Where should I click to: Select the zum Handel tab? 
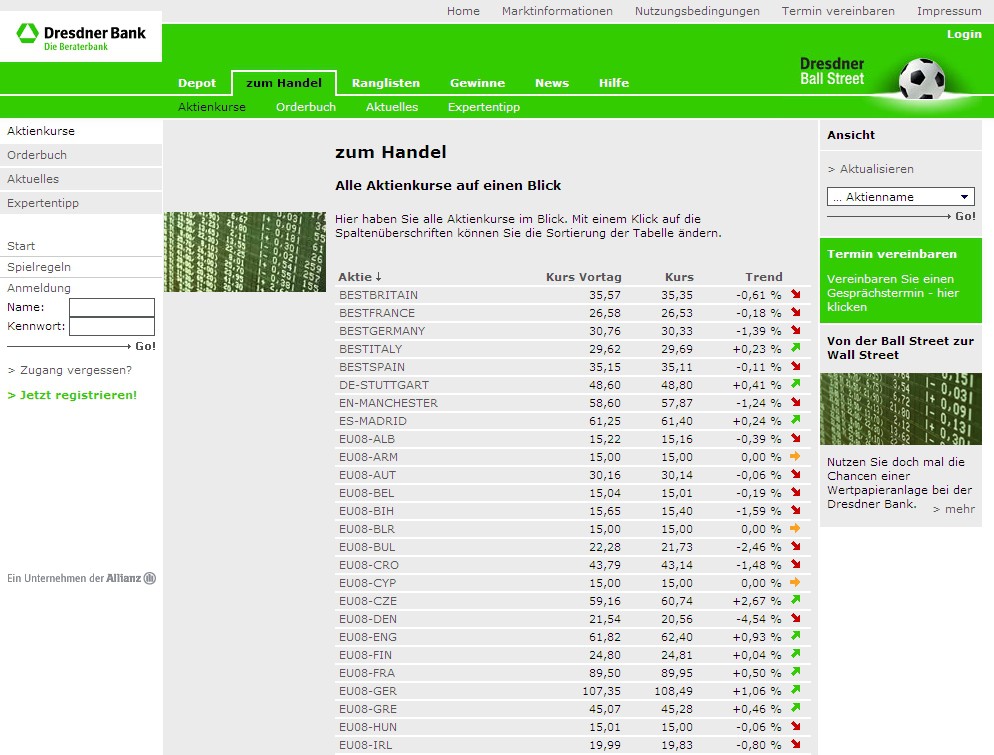click(283, 83)
